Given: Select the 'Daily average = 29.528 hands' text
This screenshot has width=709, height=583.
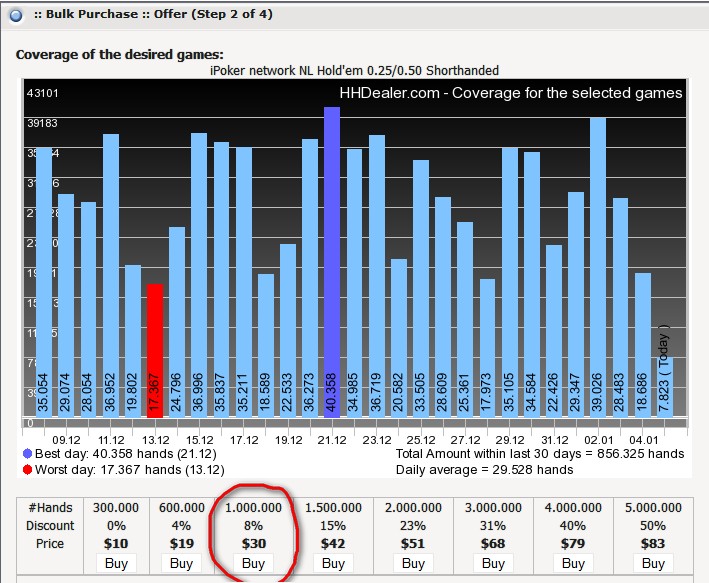Looking at the screenshot, I should pos(484,469).
